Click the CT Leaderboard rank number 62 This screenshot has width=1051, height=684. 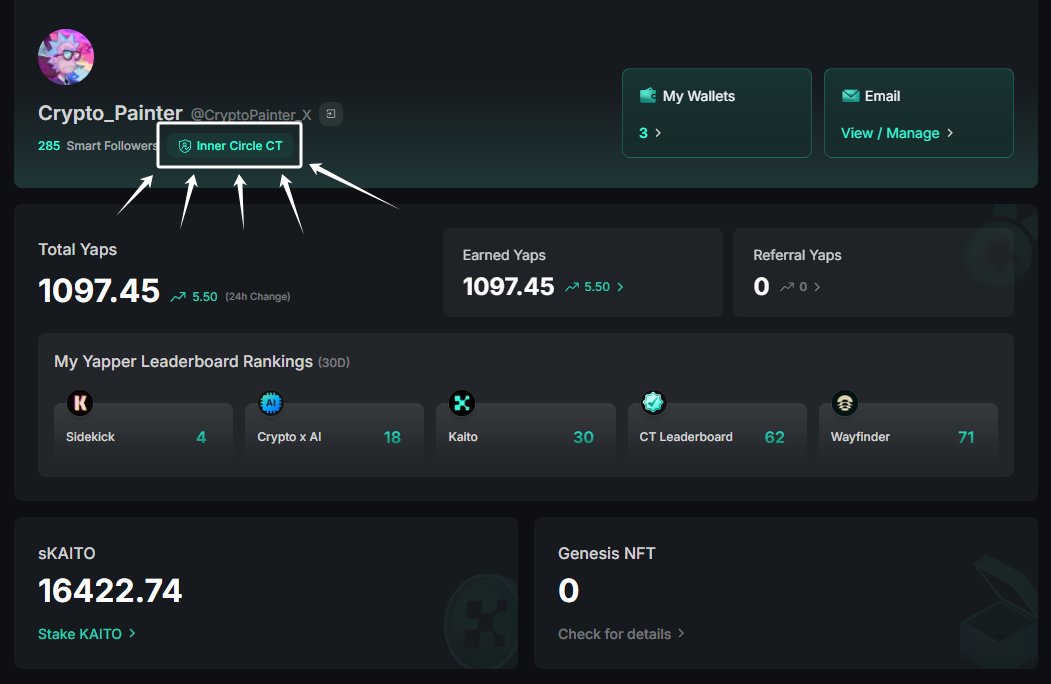[774, 437]
